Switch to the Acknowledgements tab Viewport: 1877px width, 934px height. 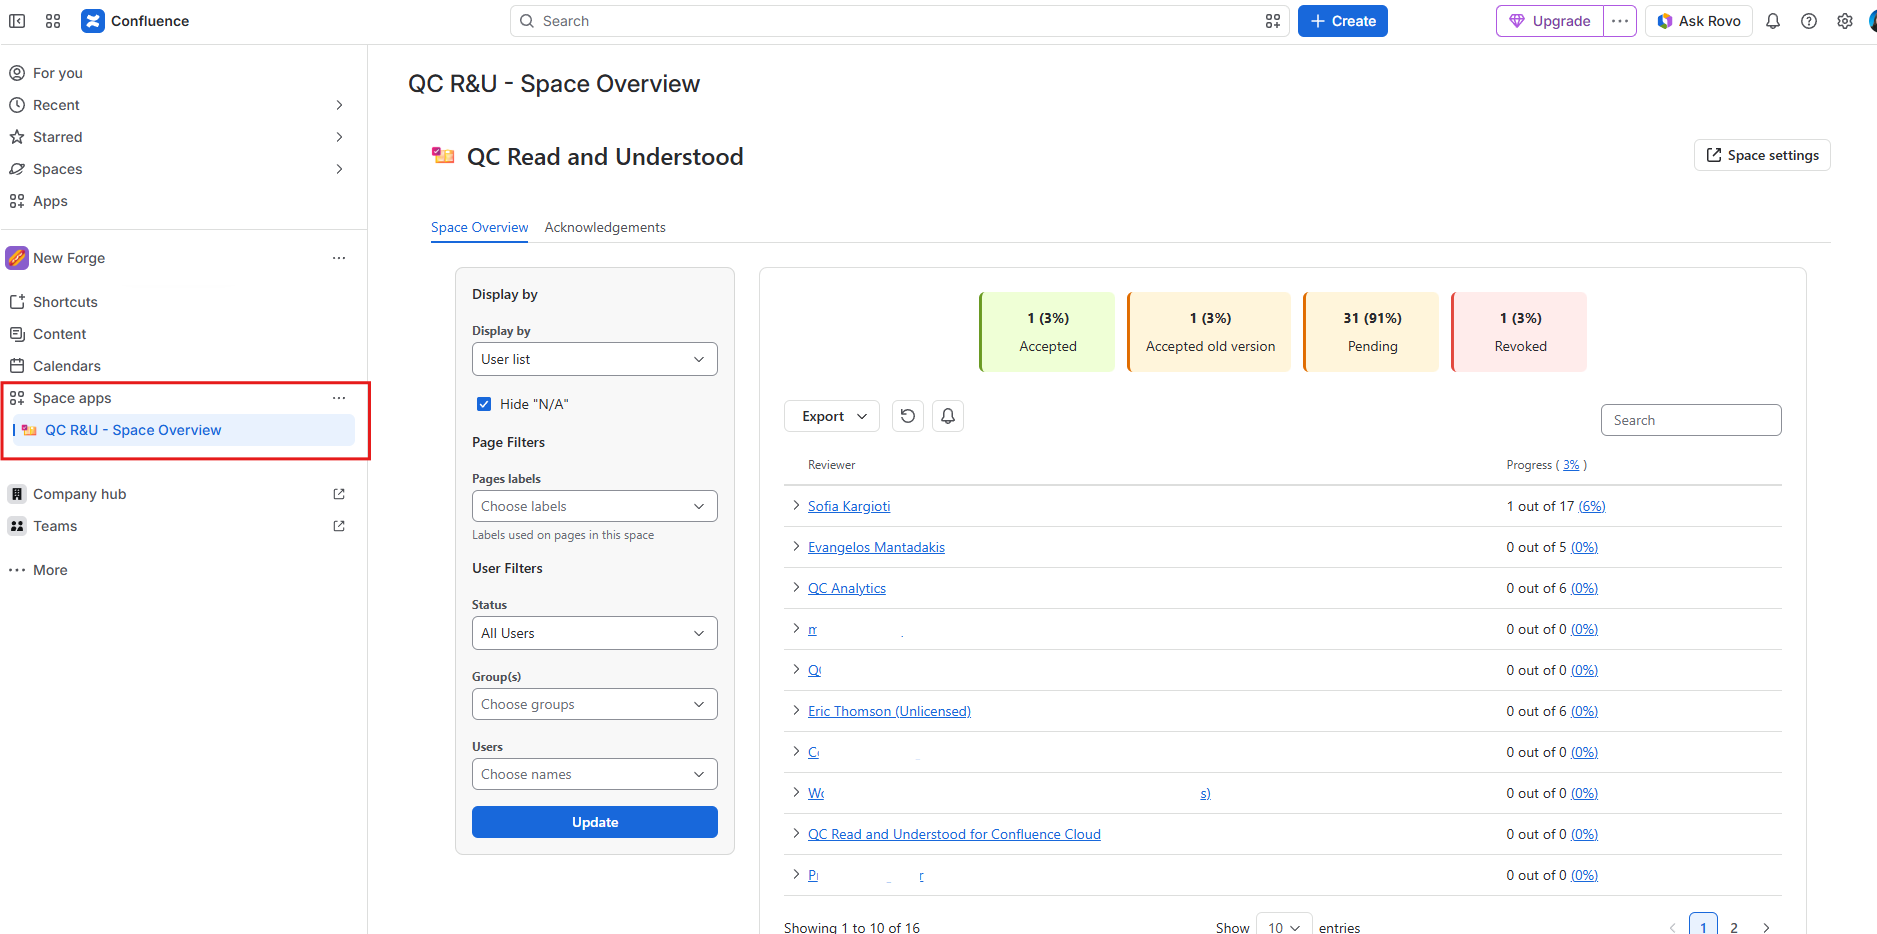click(x=605, y=227)
